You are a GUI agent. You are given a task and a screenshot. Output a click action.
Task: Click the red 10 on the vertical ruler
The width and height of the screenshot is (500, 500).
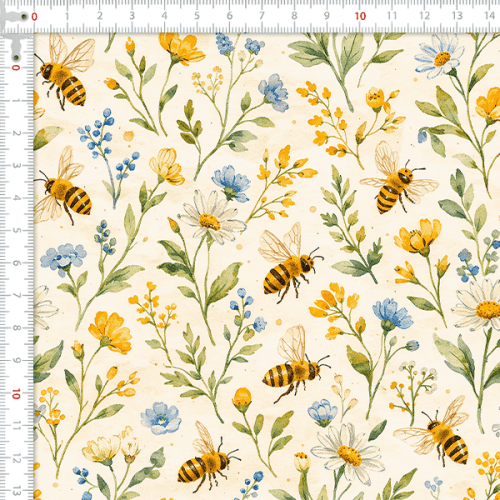[x=16, y=394]
